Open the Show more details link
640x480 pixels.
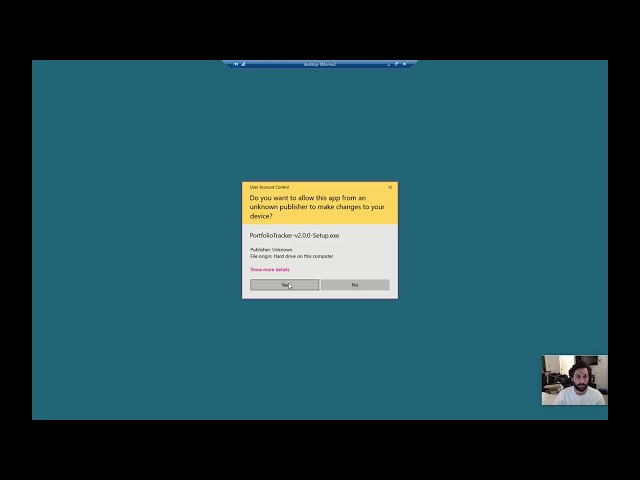tap(270, 270)
